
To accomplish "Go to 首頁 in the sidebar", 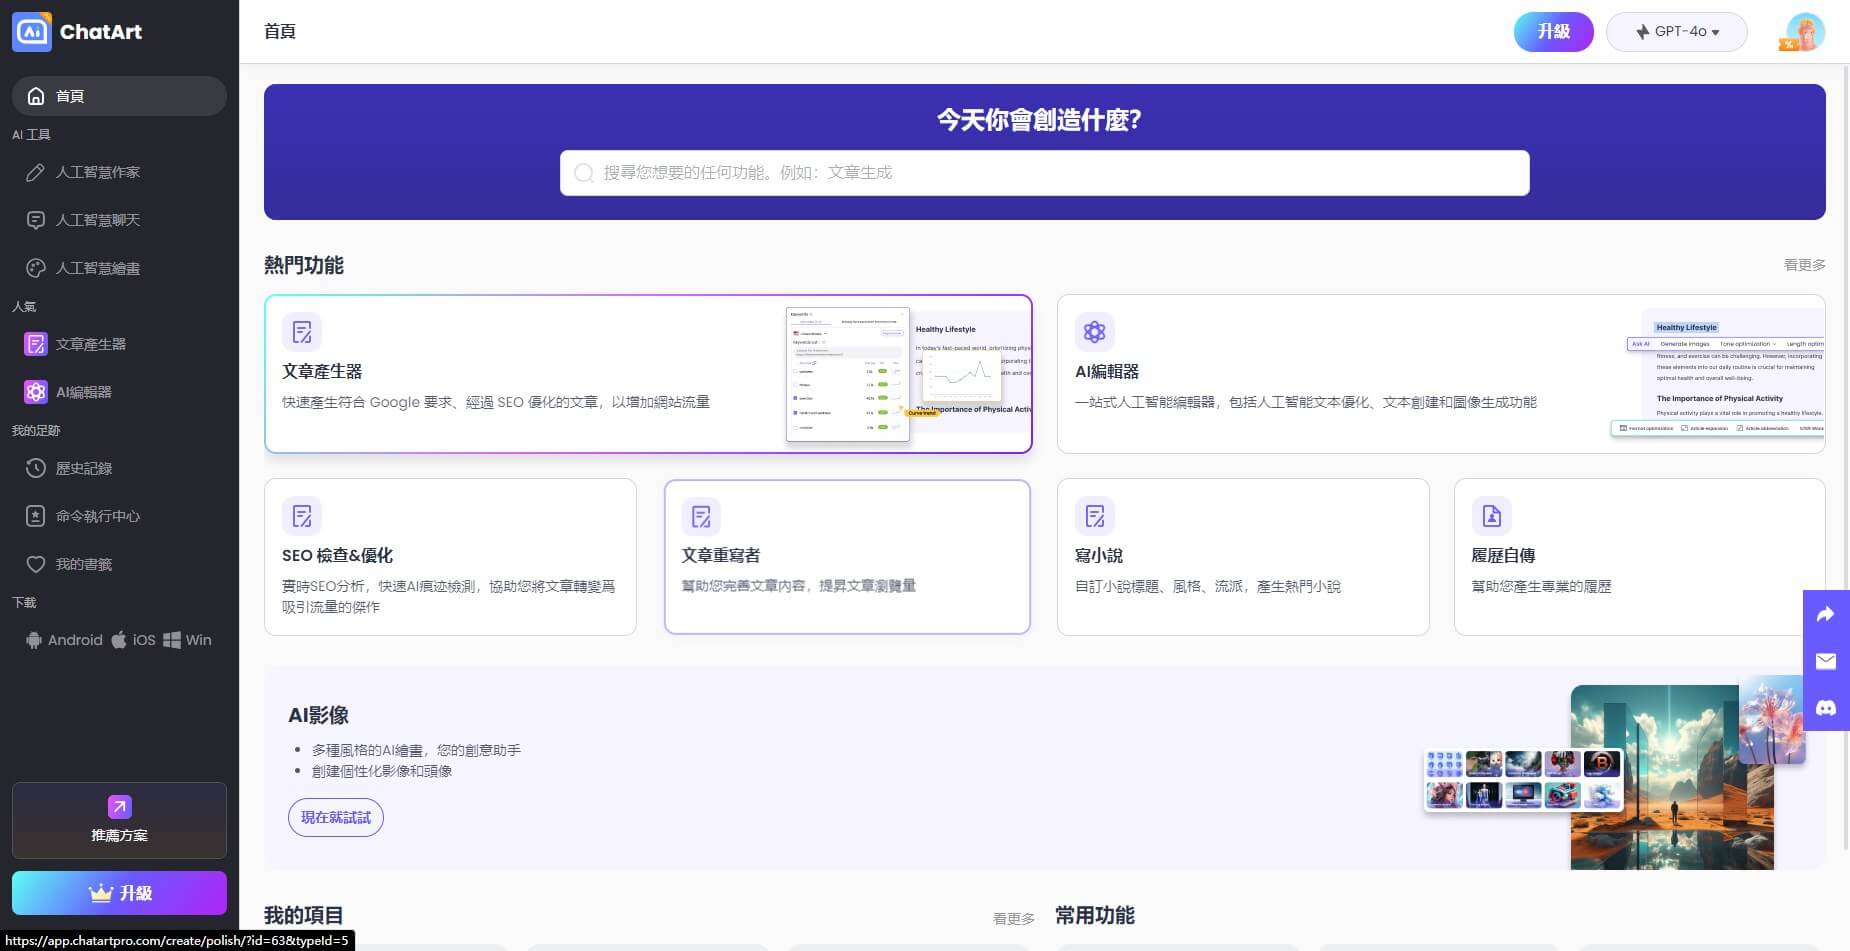I will click(119, 96).
